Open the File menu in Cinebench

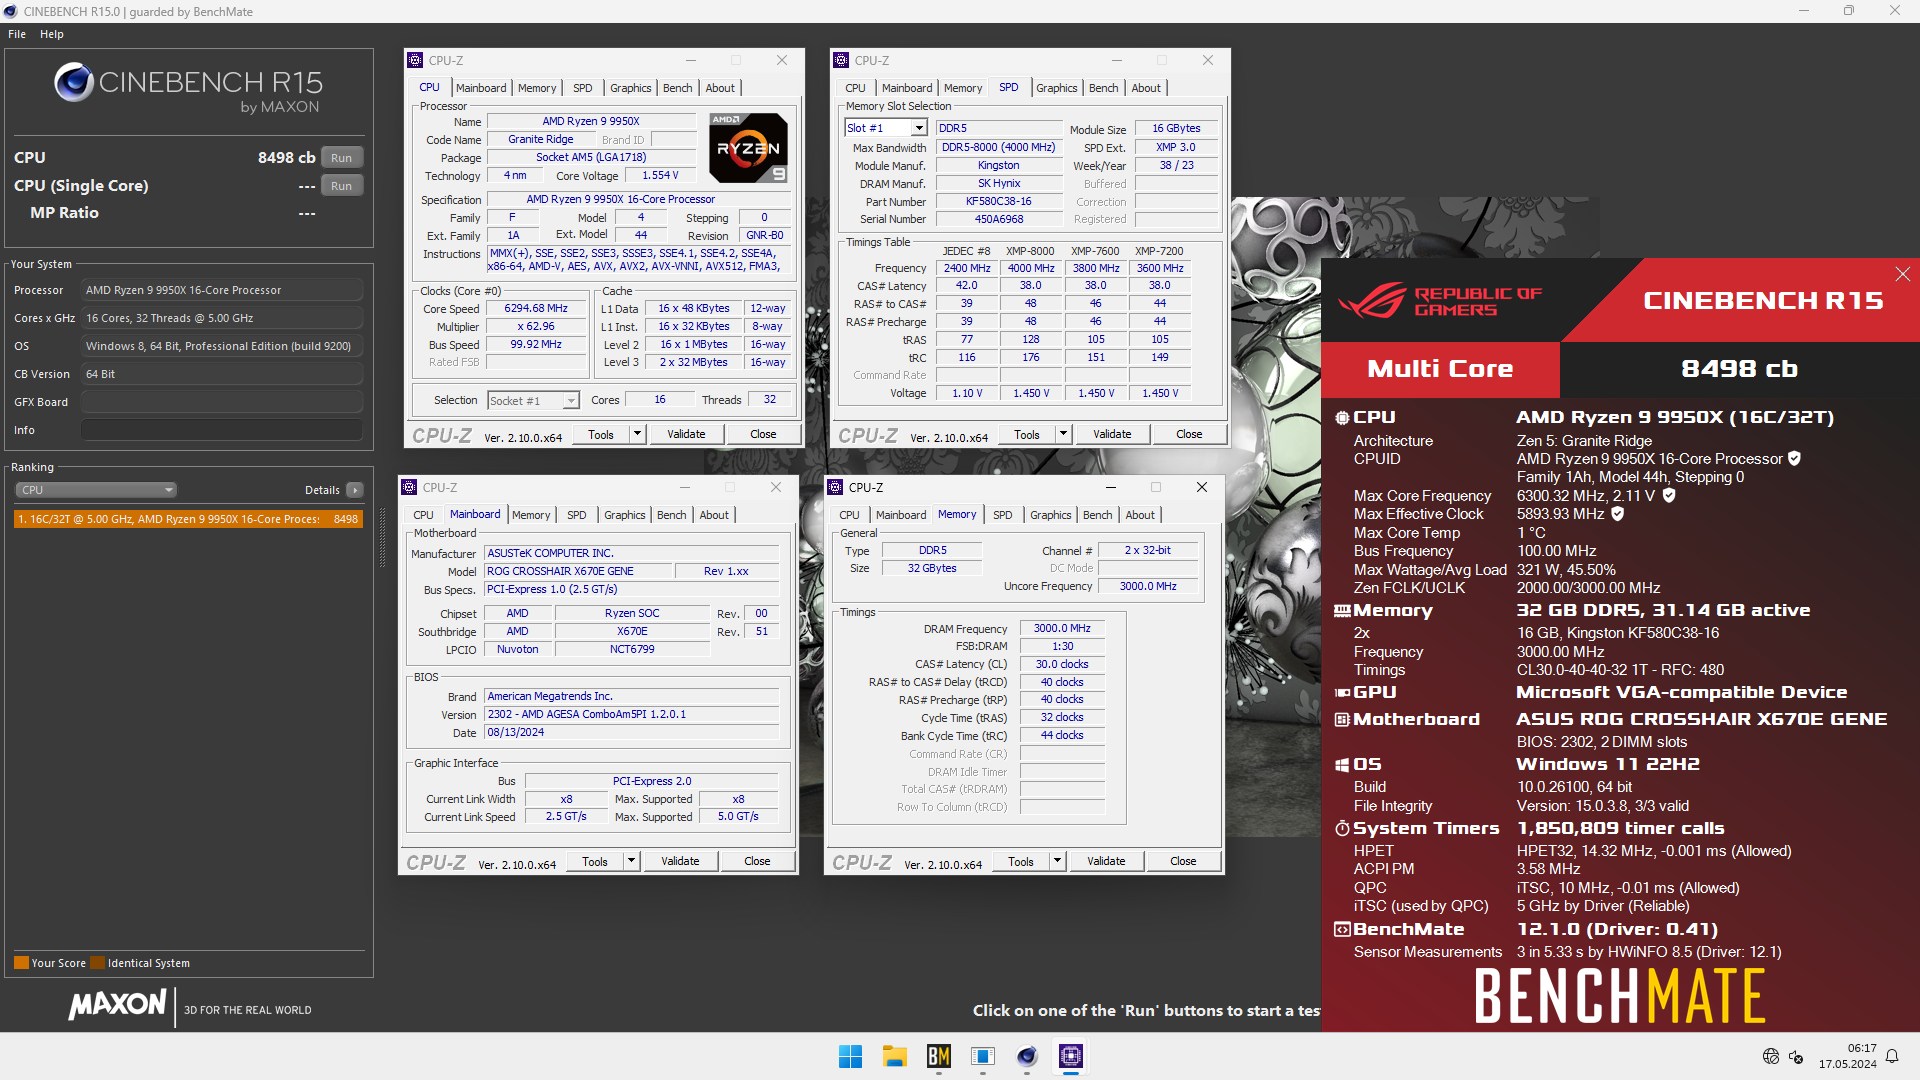tap(17, 34)
